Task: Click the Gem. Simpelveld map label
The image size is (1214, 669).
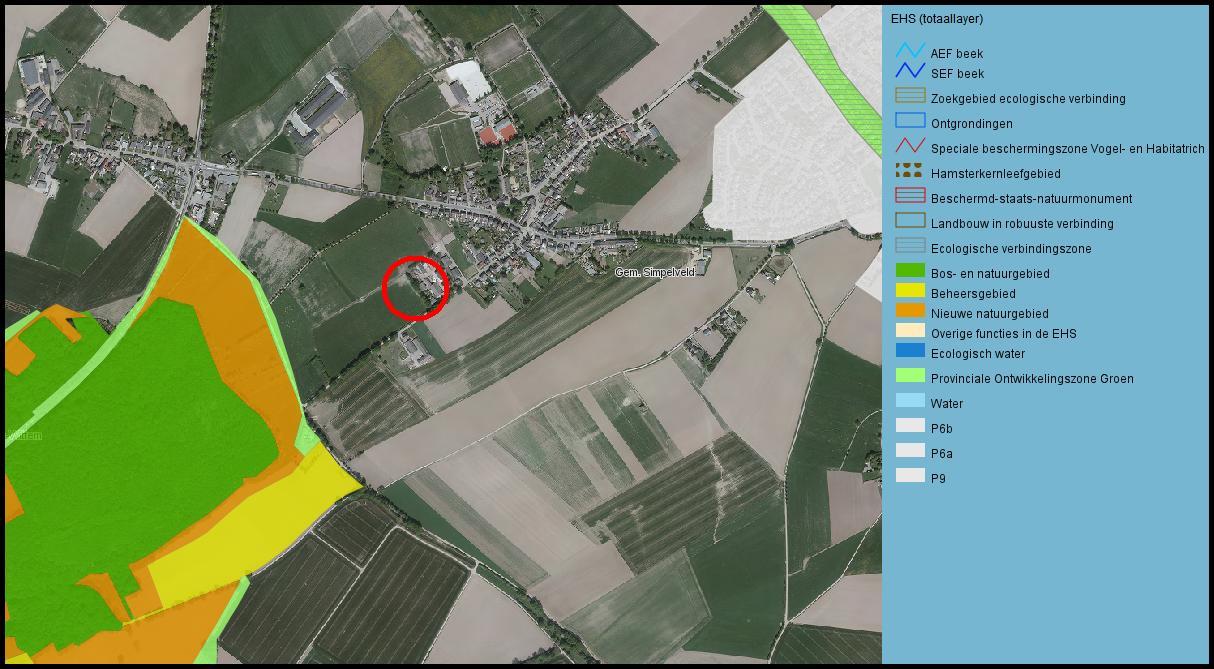Action: click(653, 272)
